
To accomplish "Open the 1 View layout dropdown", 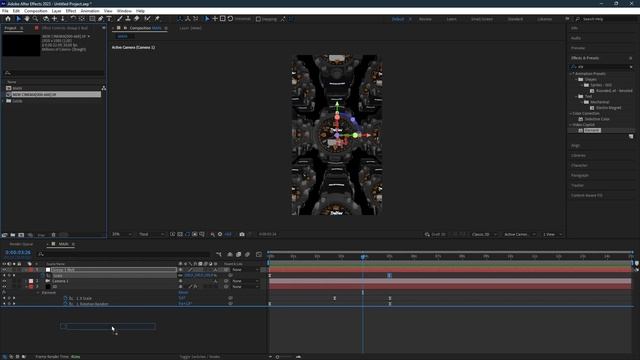I will (x=552, y=234).
